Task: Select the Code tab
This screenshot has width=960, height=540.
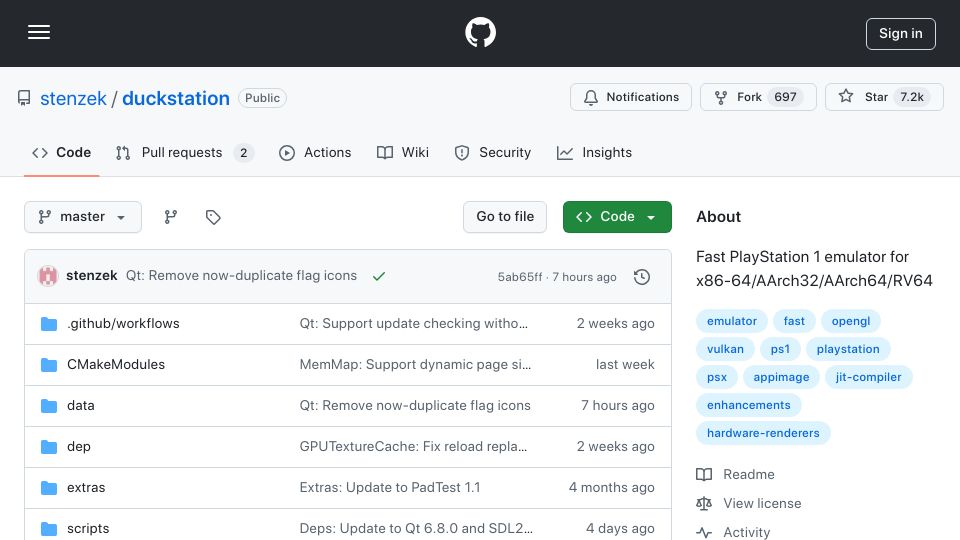Action: point(61,152)
